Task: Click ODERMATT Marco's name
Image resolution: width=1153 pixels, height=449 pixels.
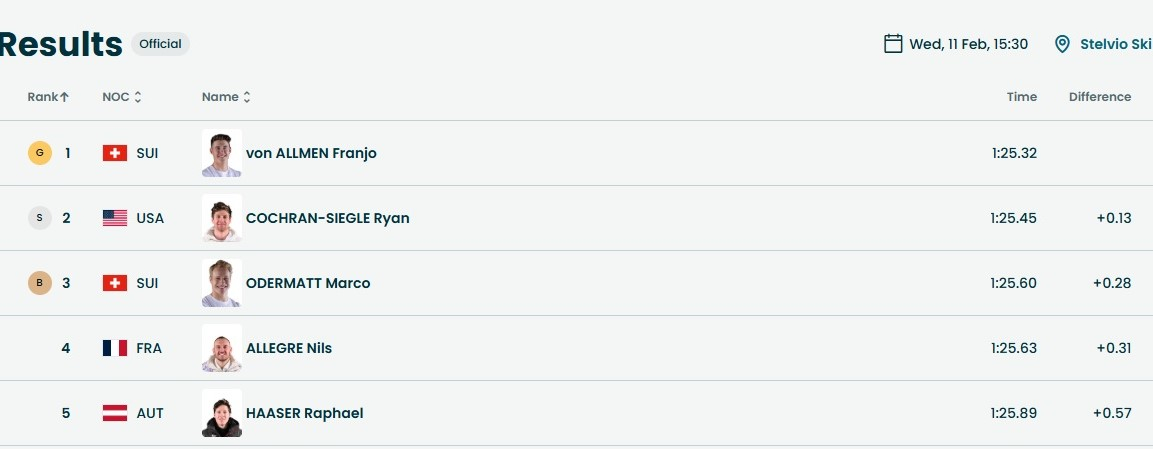Action: [x=308, y=283]
